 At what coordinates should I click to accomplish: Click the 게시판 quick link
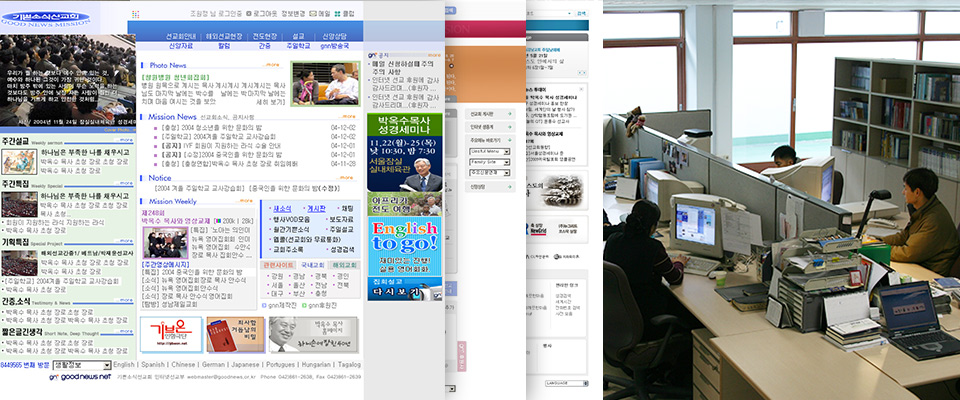[315, 208]
